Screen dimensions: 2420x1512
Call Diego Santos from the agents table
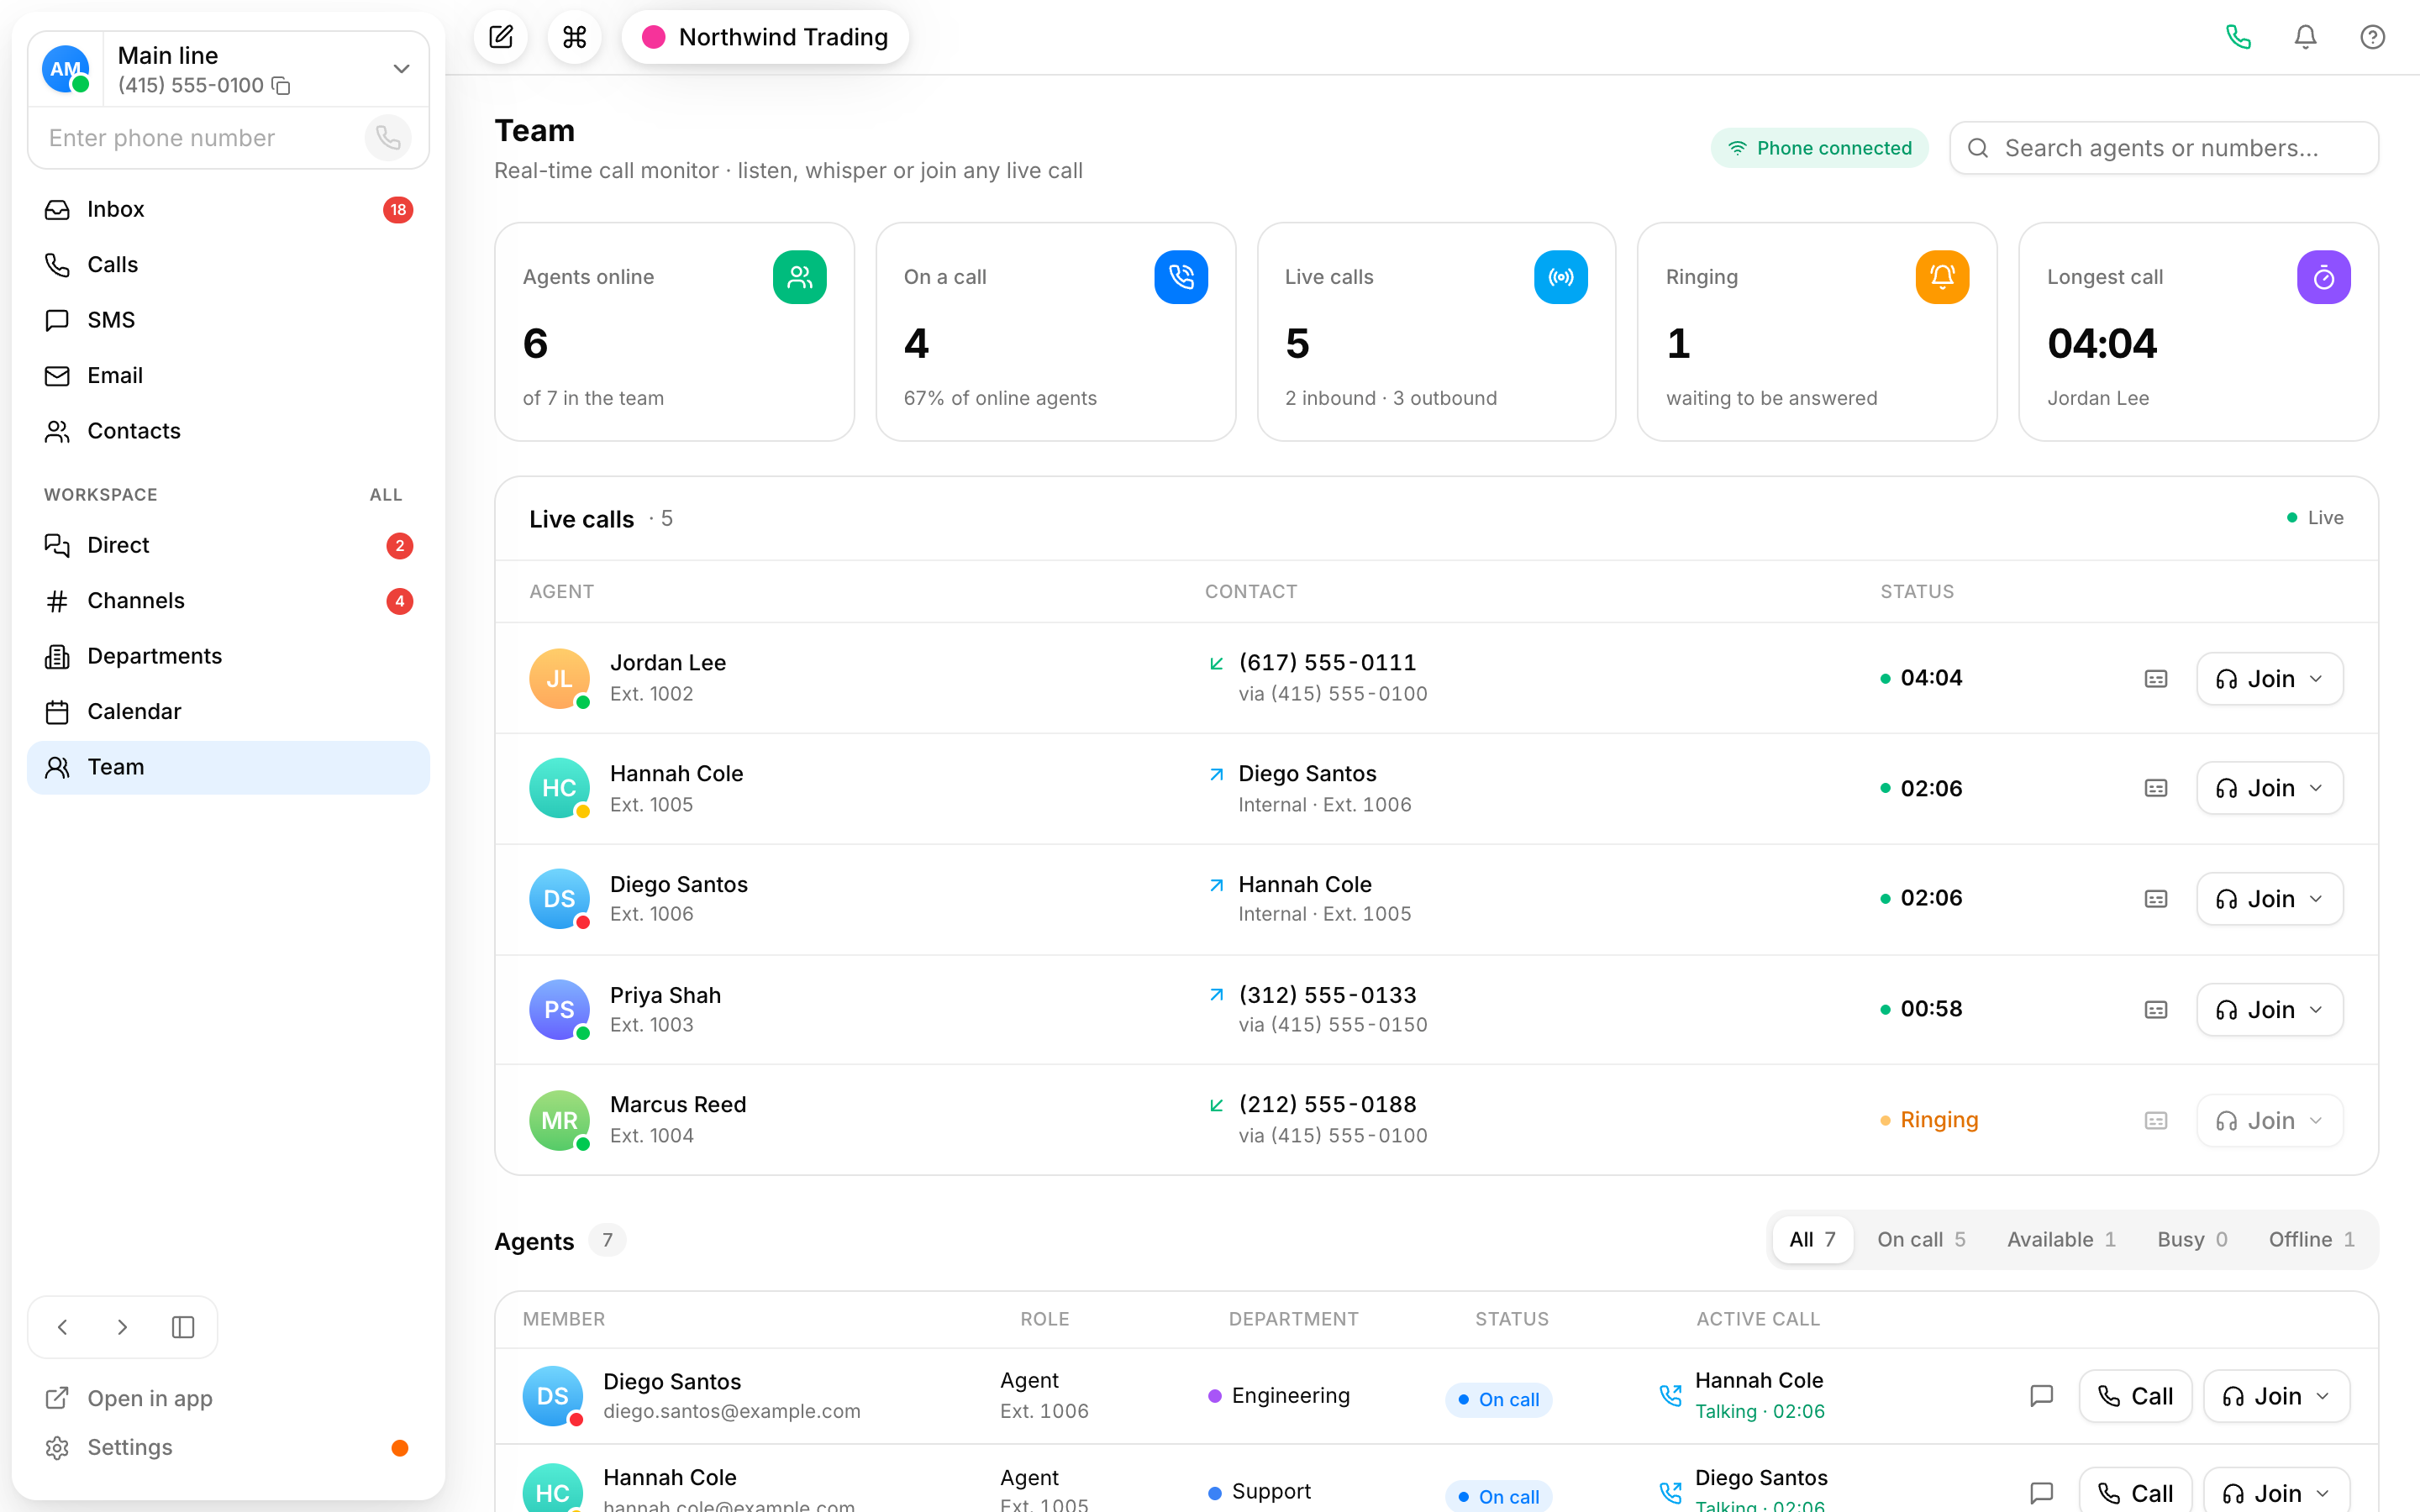point(2135,1396)
